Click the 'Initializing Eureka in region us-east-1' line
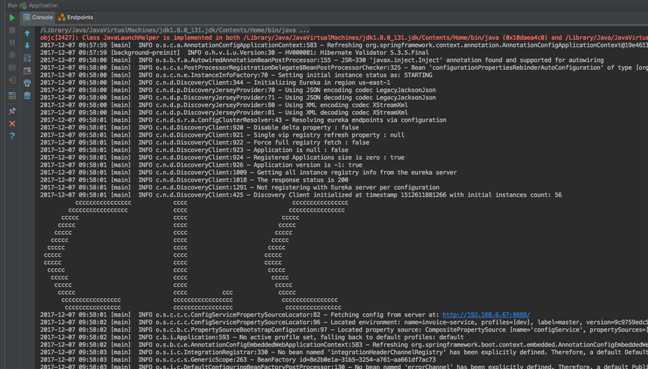Screen dimensions: 648x369 [x=215, y=83]
